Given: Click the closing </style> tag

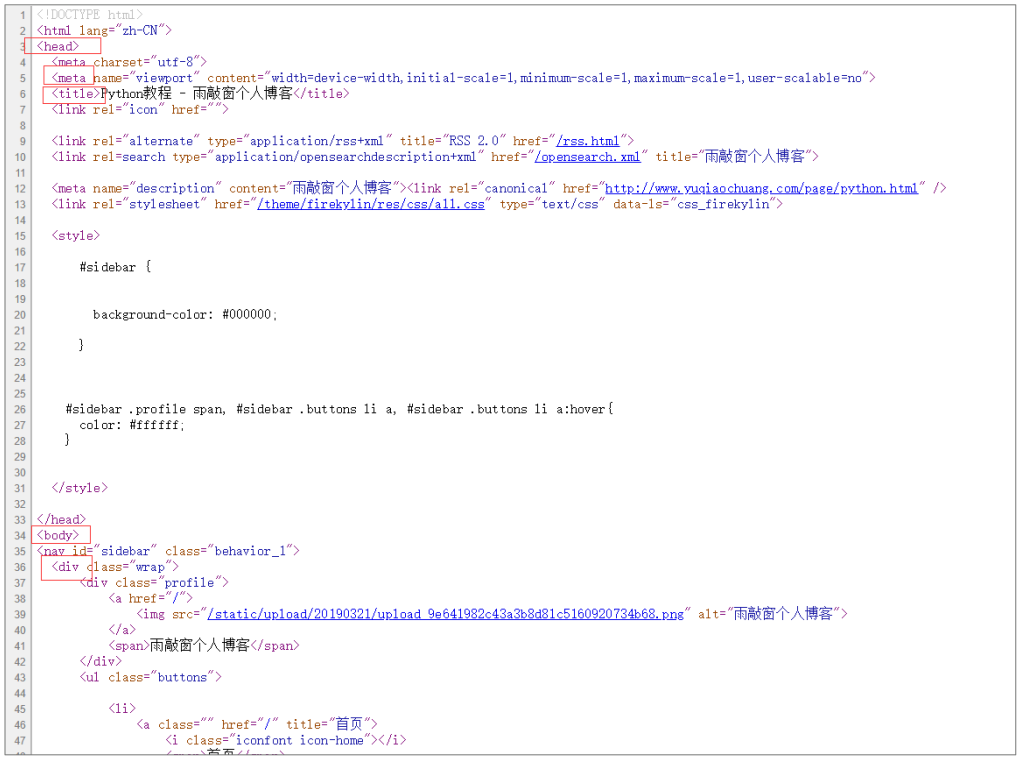Looking at the screenshot, I should [79, 488].
